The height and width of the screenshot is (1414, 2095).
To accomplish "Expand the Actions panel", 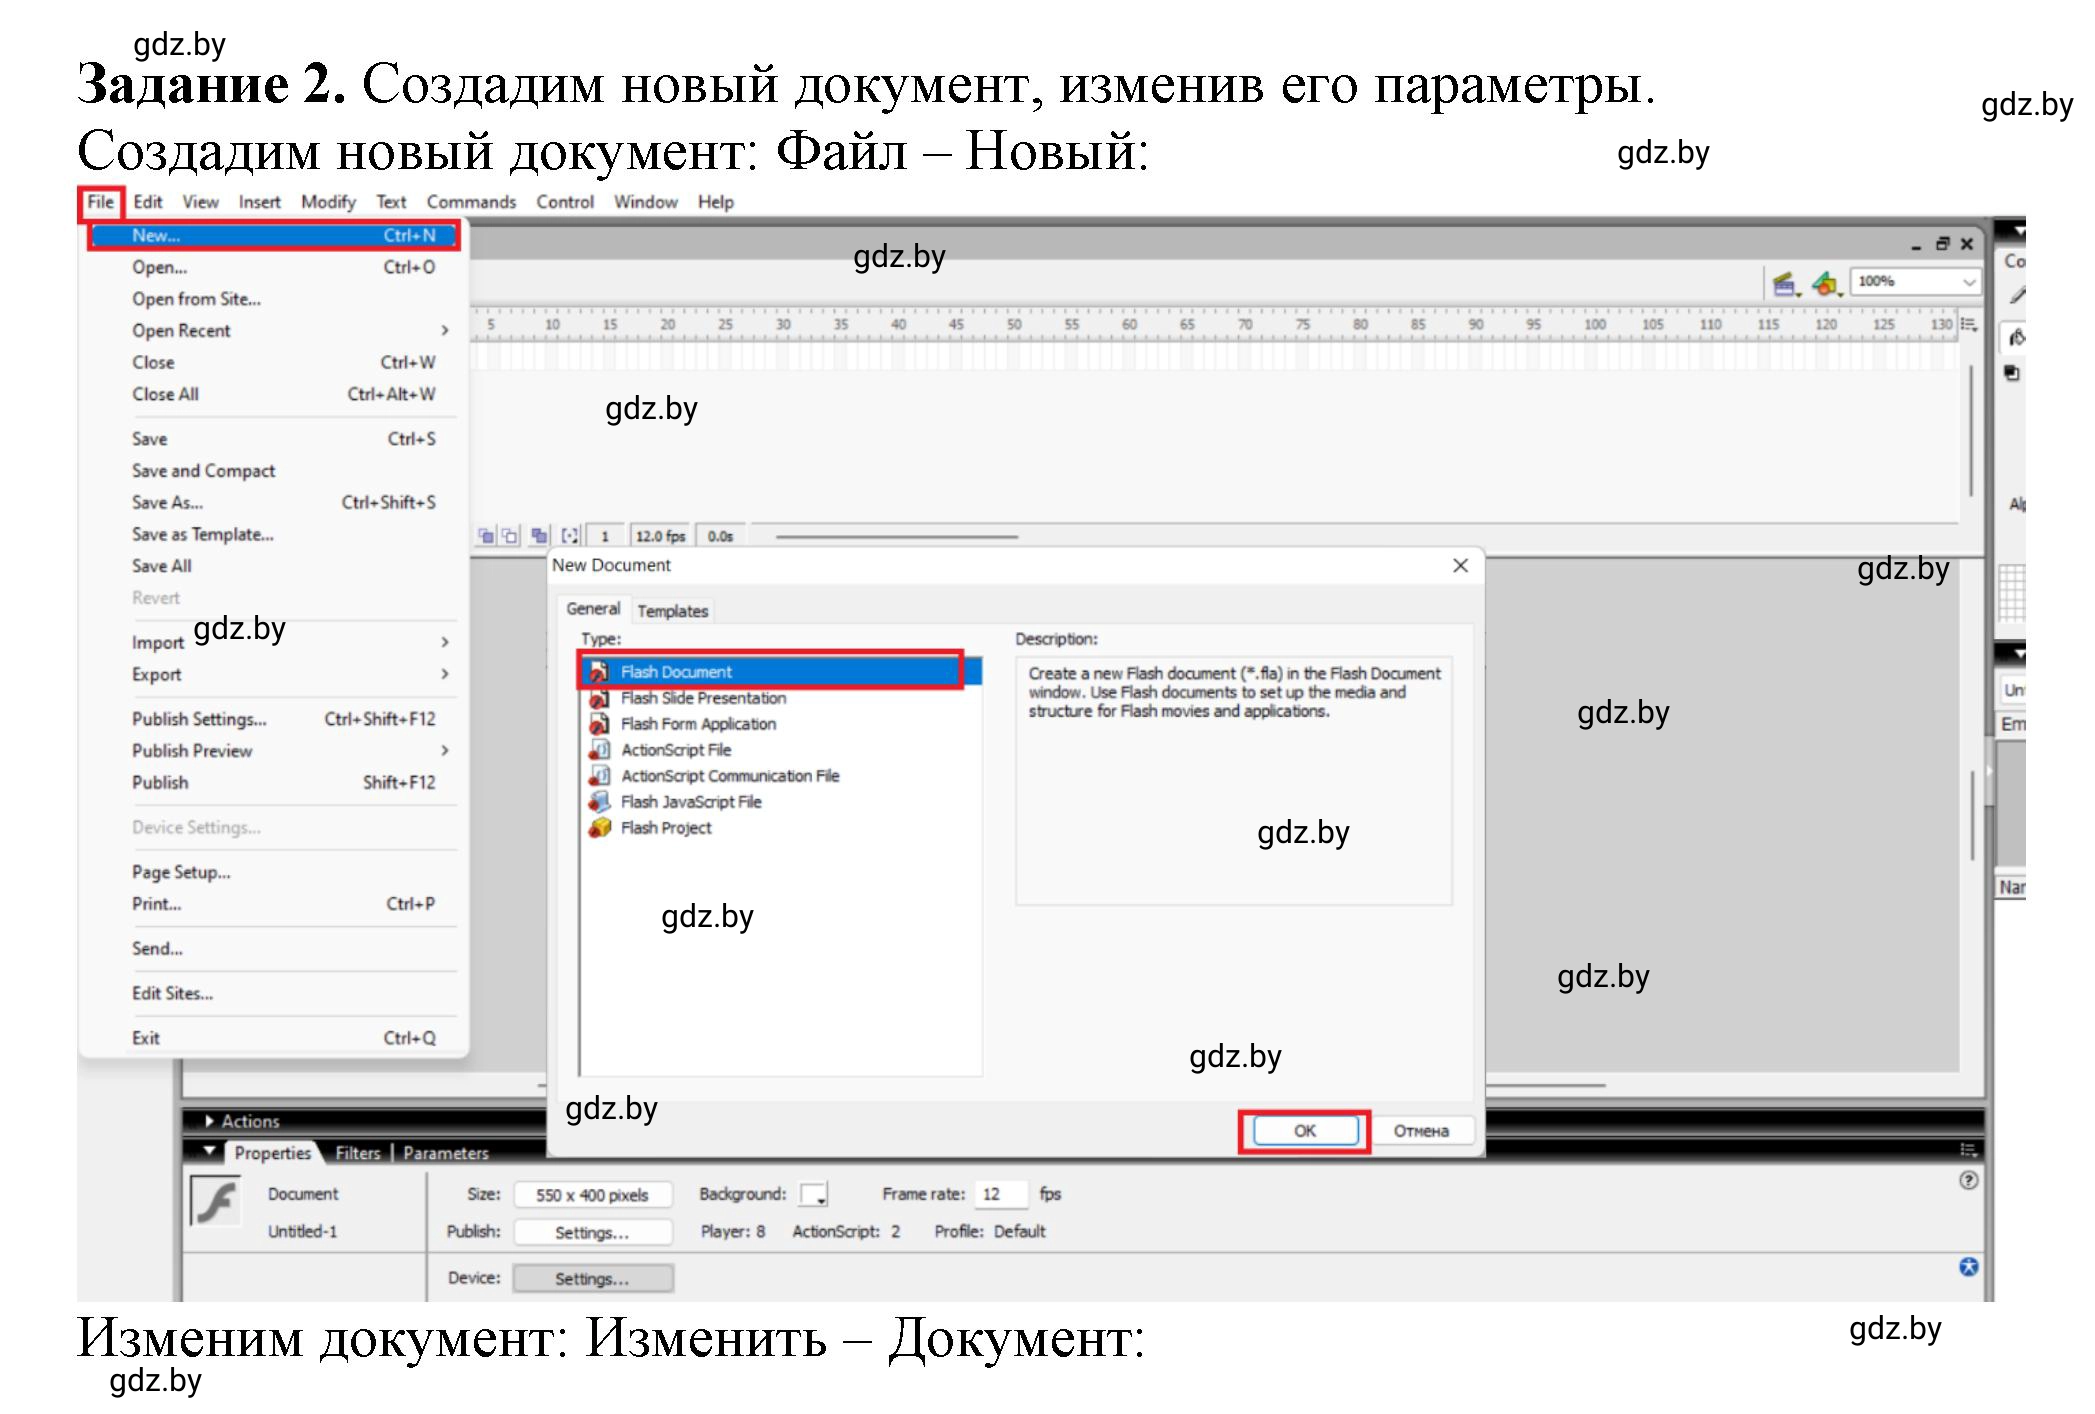I will pos(210,1122).
